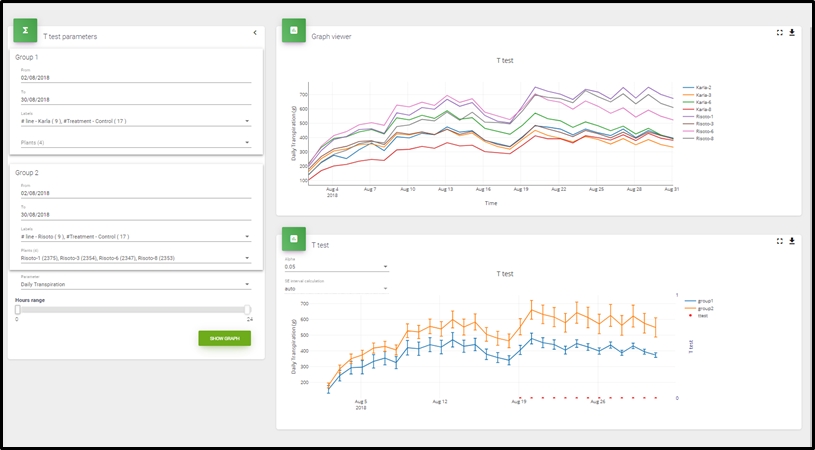Download the Graph viewer chart

[792, 32]
